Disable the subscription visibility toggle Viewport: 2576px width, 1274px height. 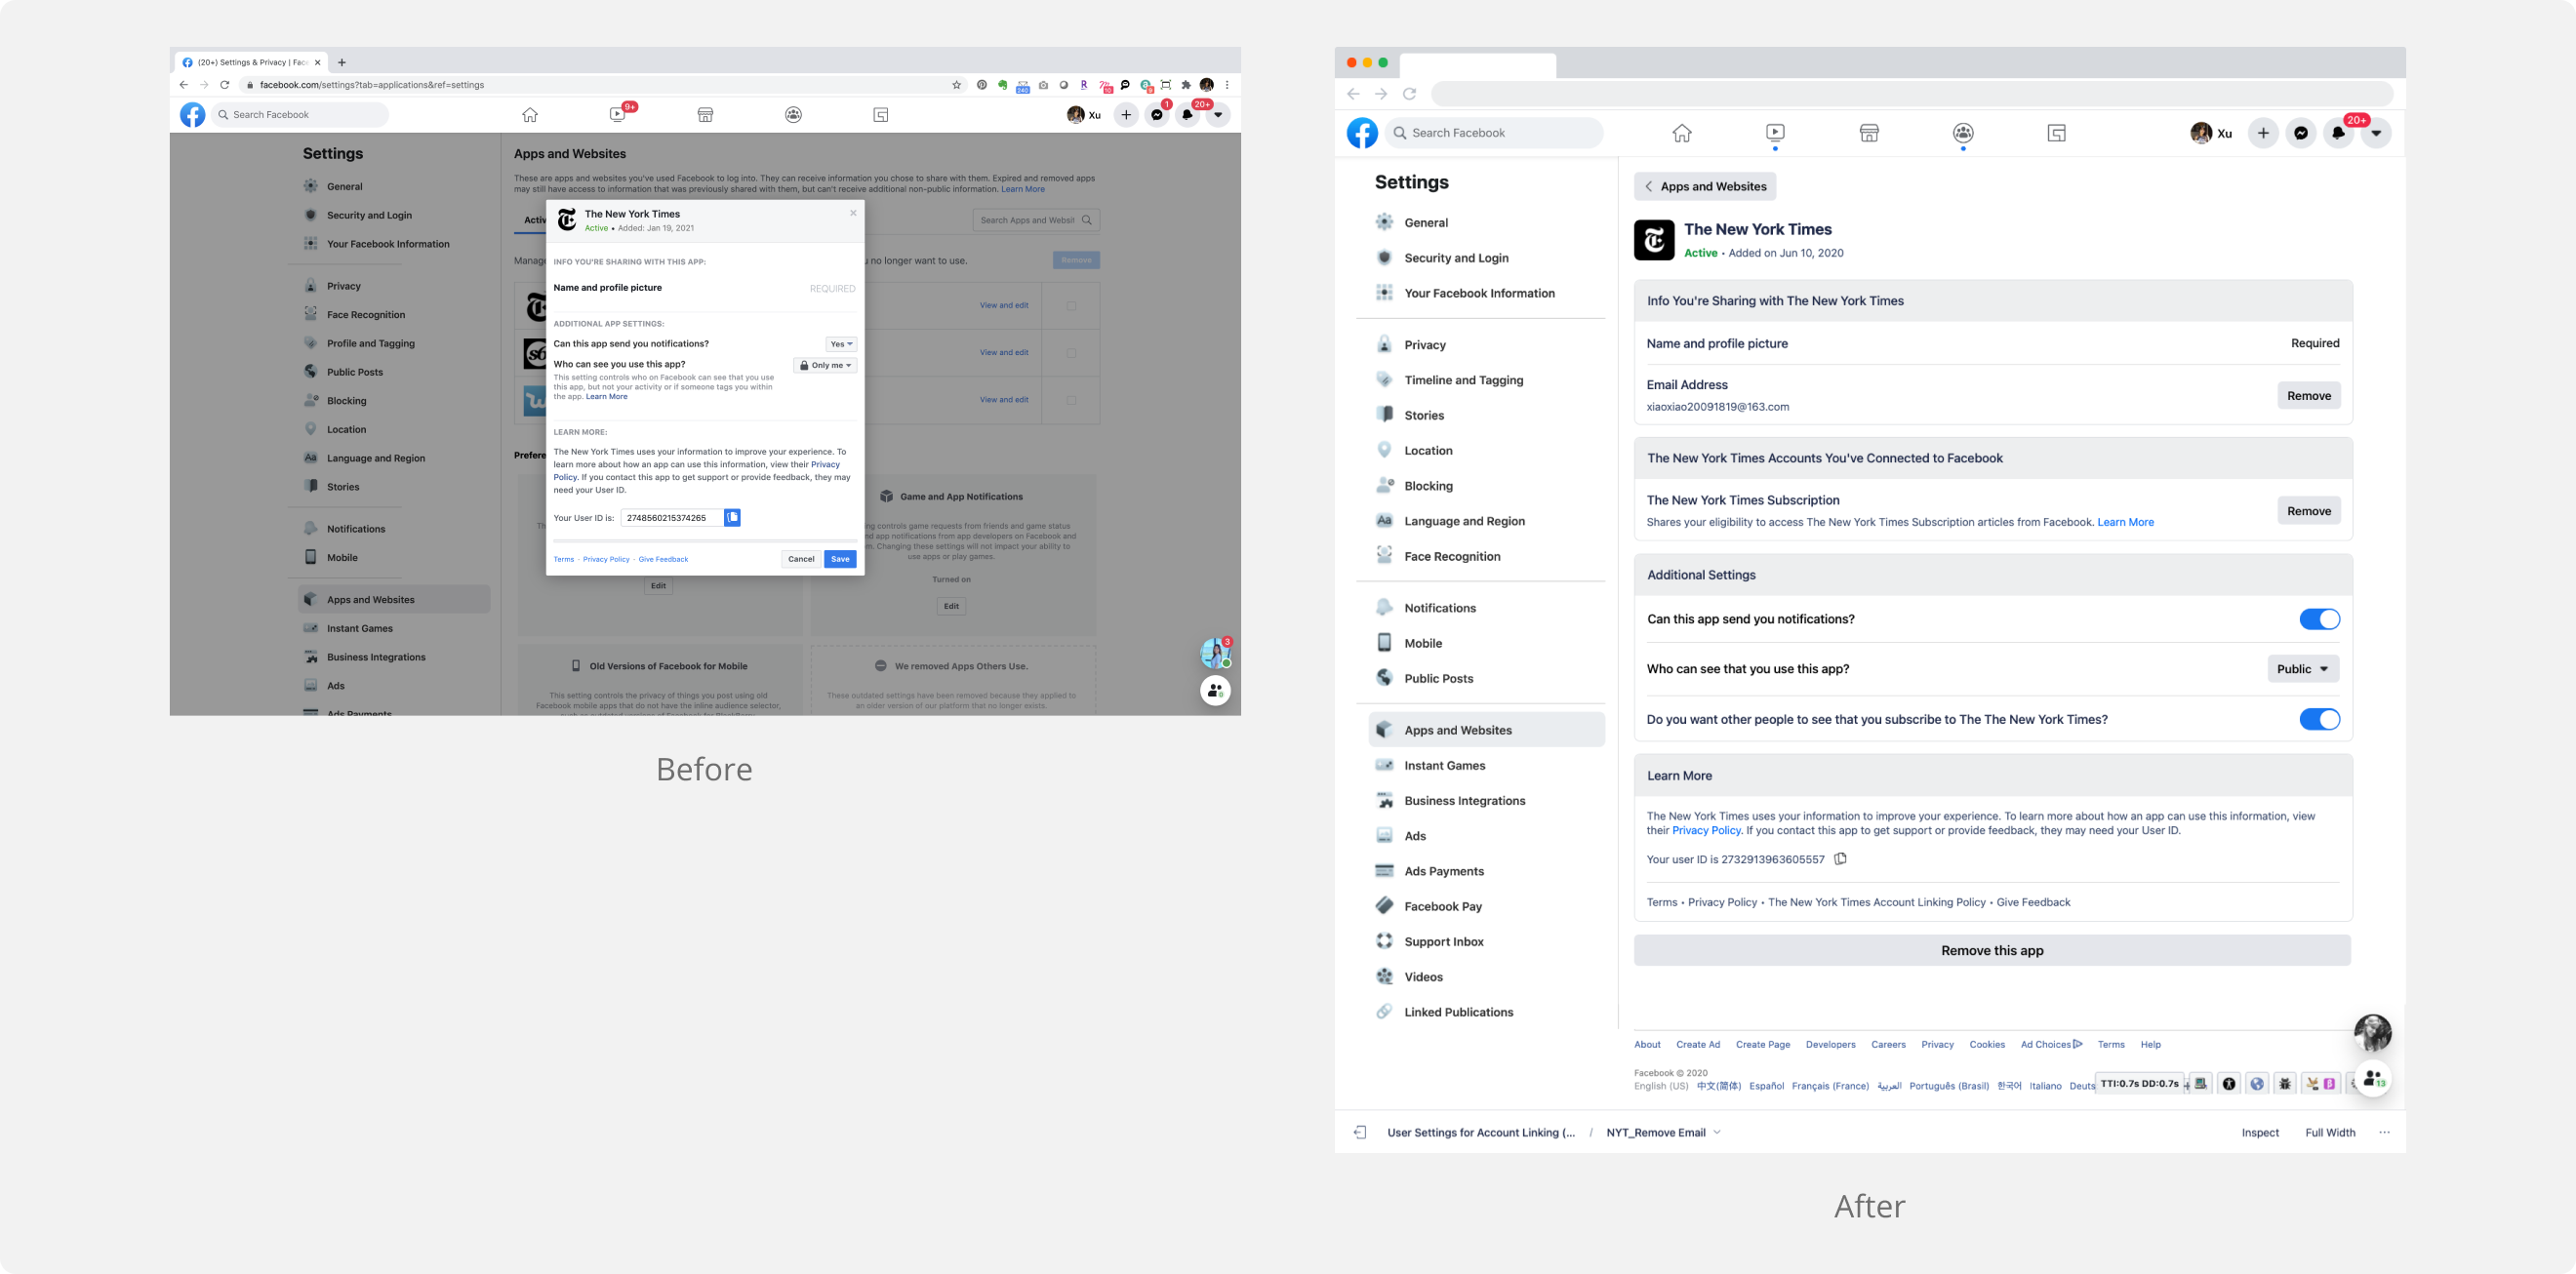click(x=2319, y=720)
